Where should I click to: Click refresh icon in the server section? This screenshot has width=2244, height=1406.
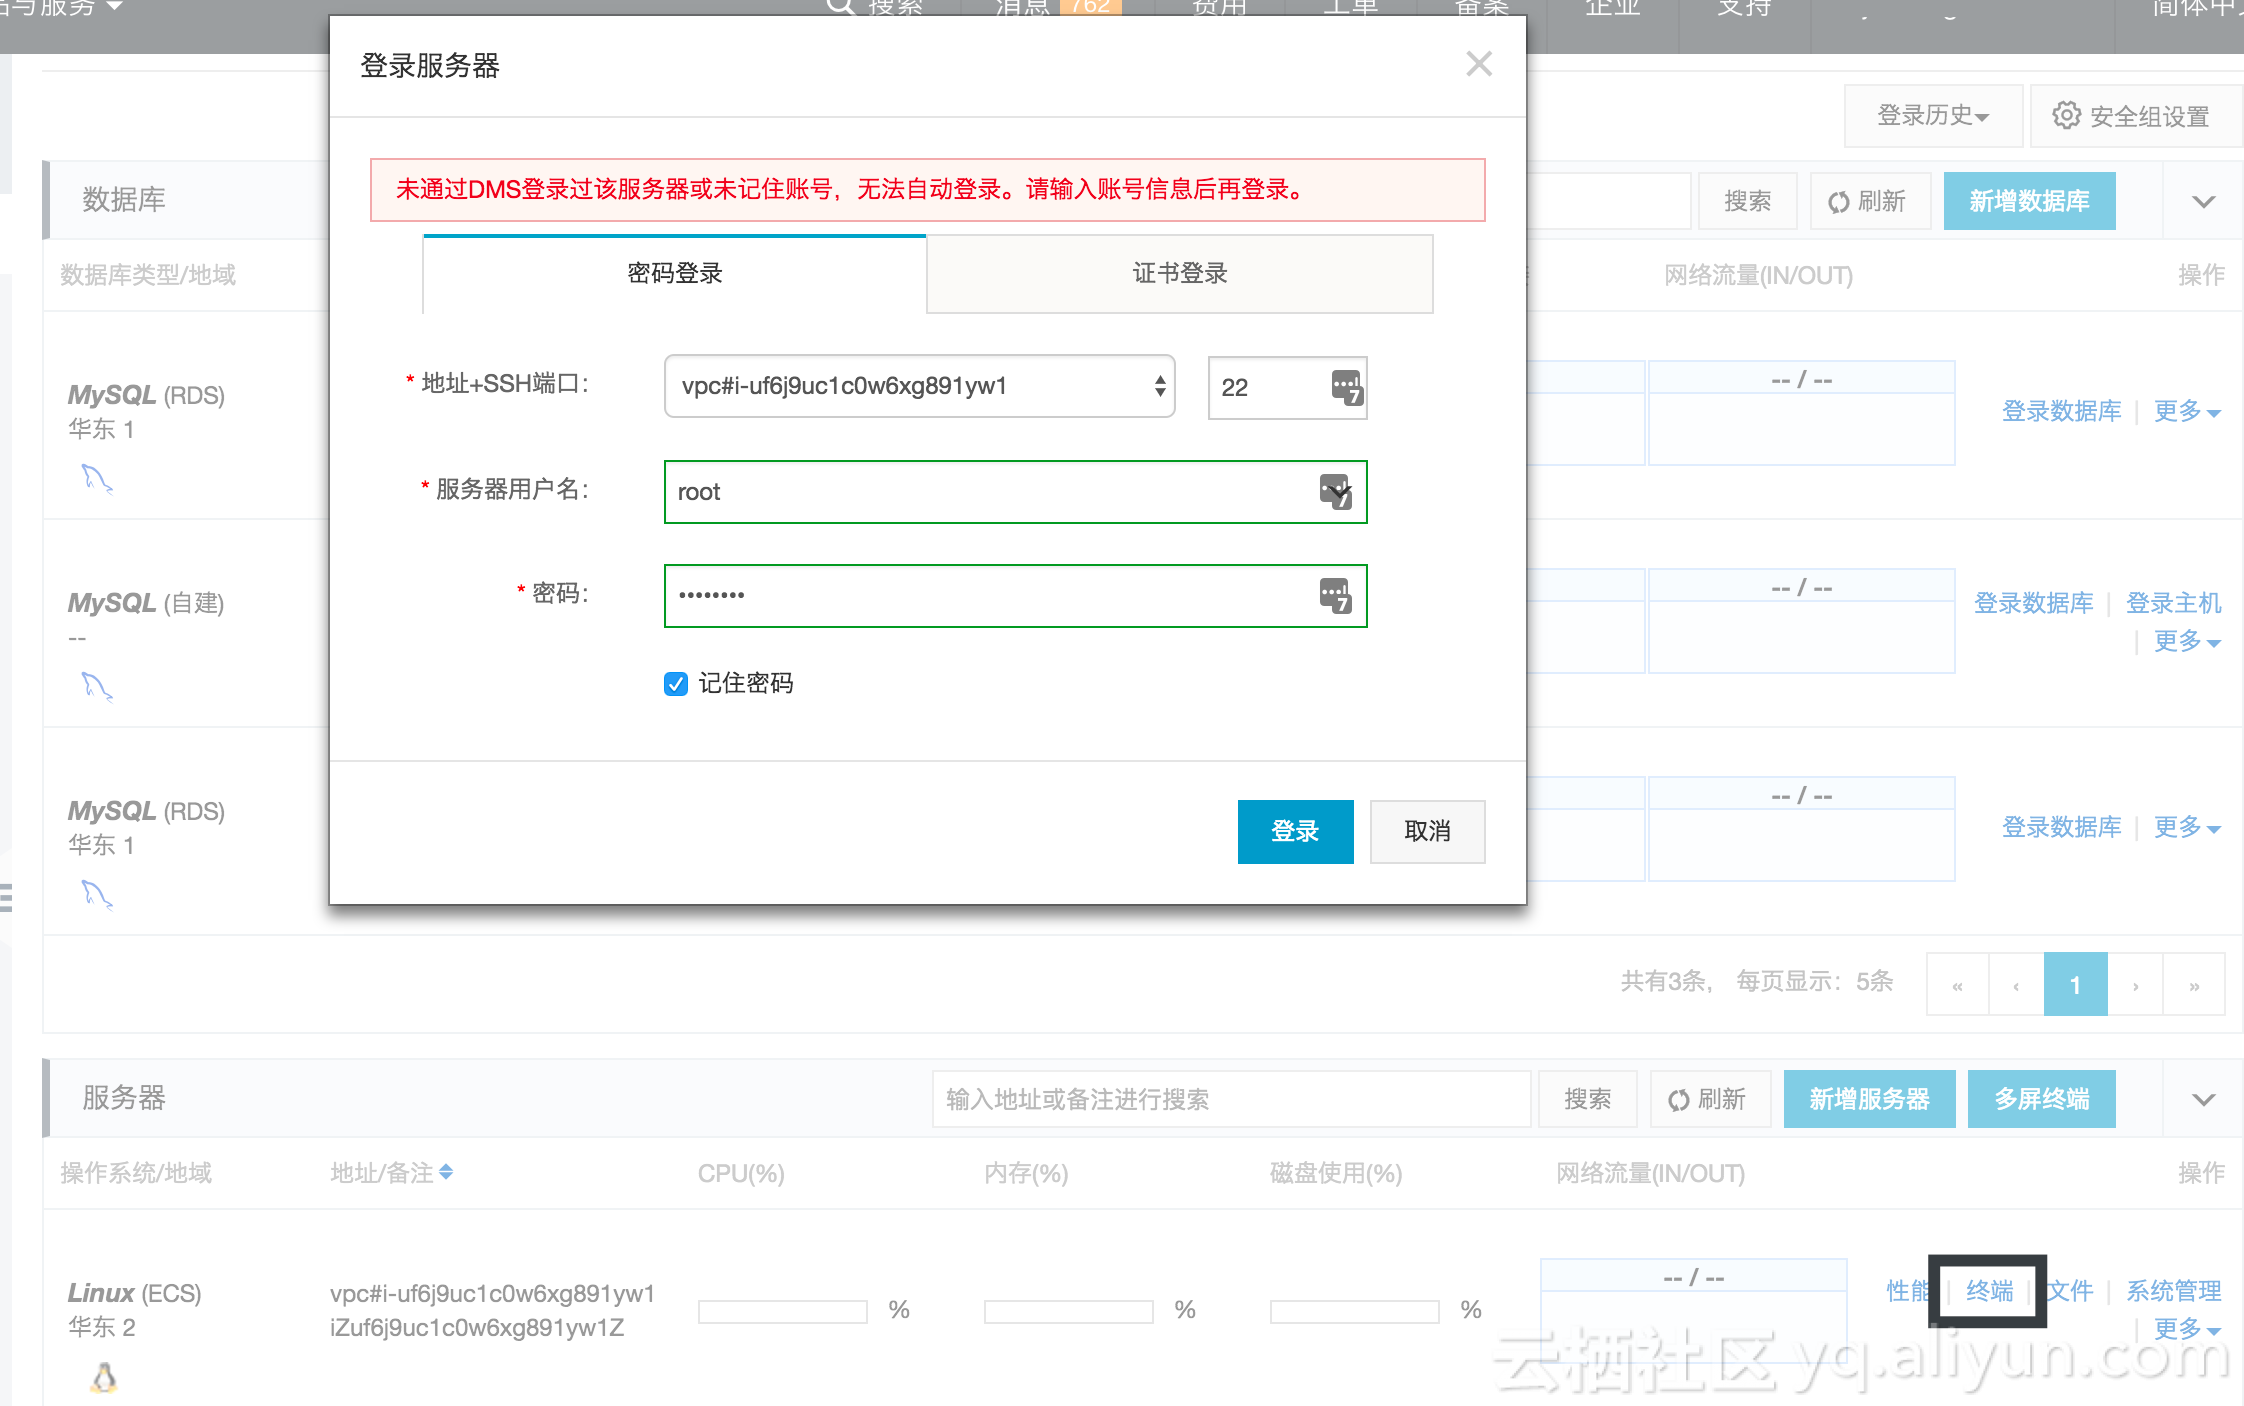point(1678,1100)
